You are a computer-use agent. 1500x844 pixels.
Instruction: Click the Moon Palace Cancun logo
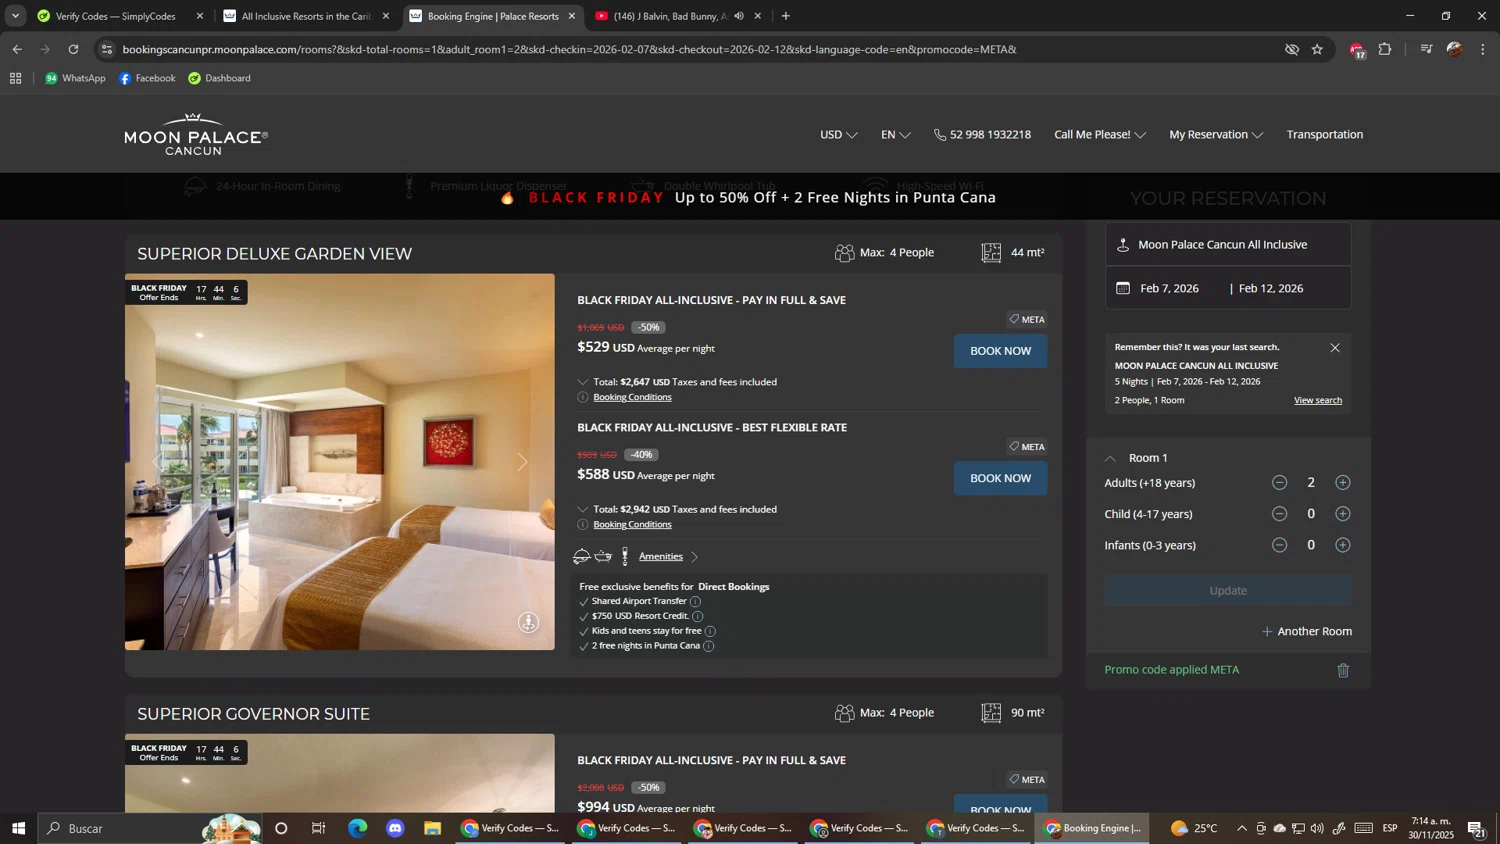coord(196,134)
